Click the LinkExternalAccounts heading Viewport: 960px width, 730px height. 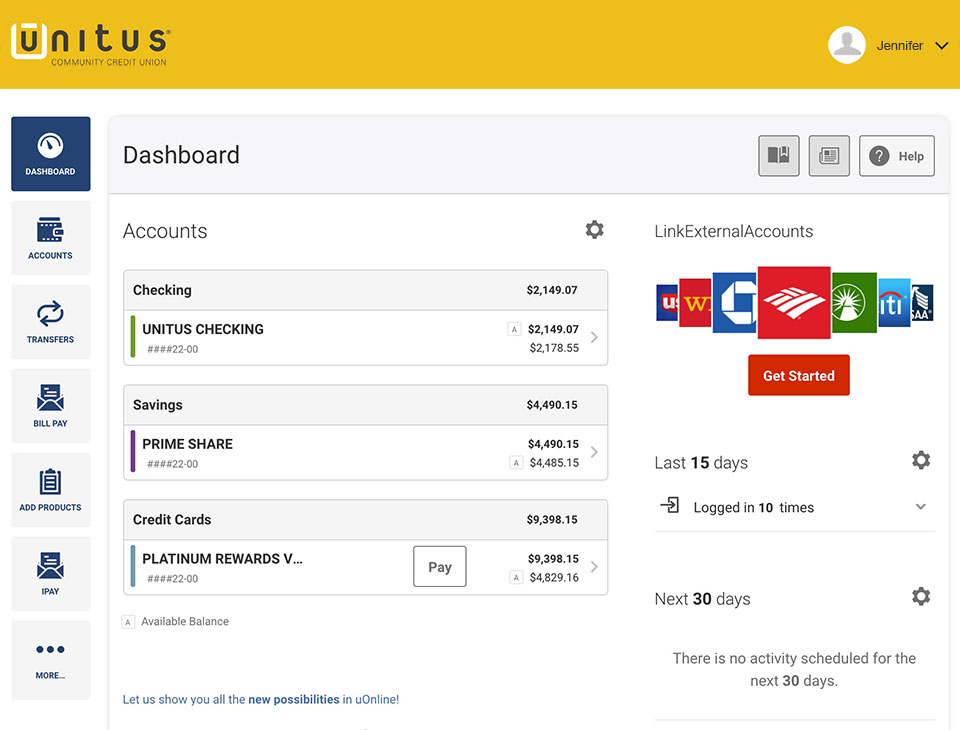pos(733,231)
